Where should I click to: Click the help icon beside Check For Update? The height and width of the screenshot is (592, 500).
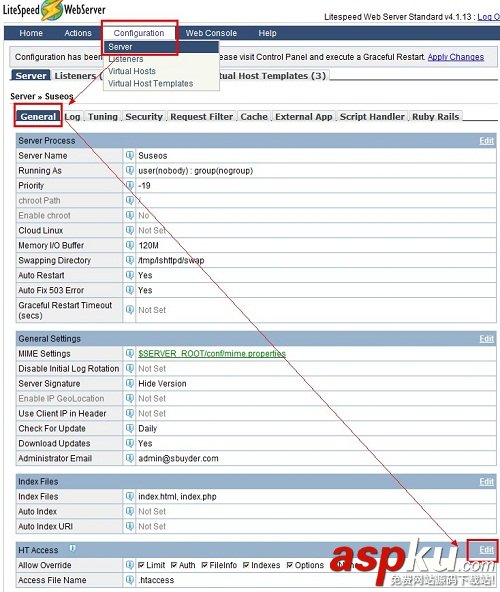[130, 428]
